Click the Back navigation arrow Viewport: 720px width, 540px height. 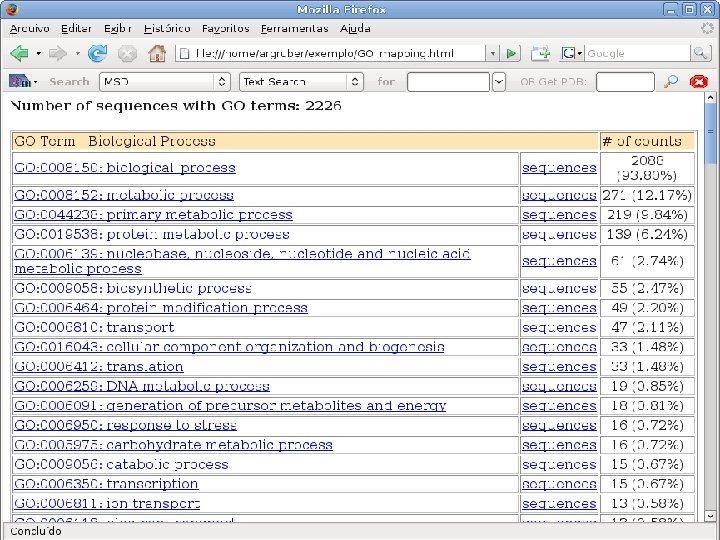[x=19, y=53]
